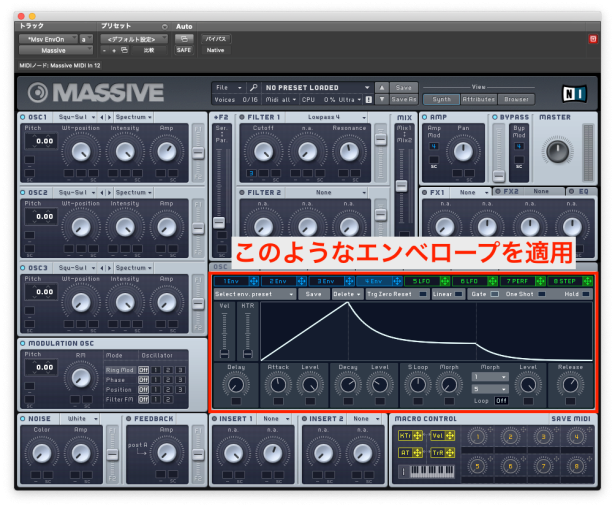Click the 8 STEP modulation drag handle
Image resolution: width=615 pixels, height=507 pixels.
point(589,282)
